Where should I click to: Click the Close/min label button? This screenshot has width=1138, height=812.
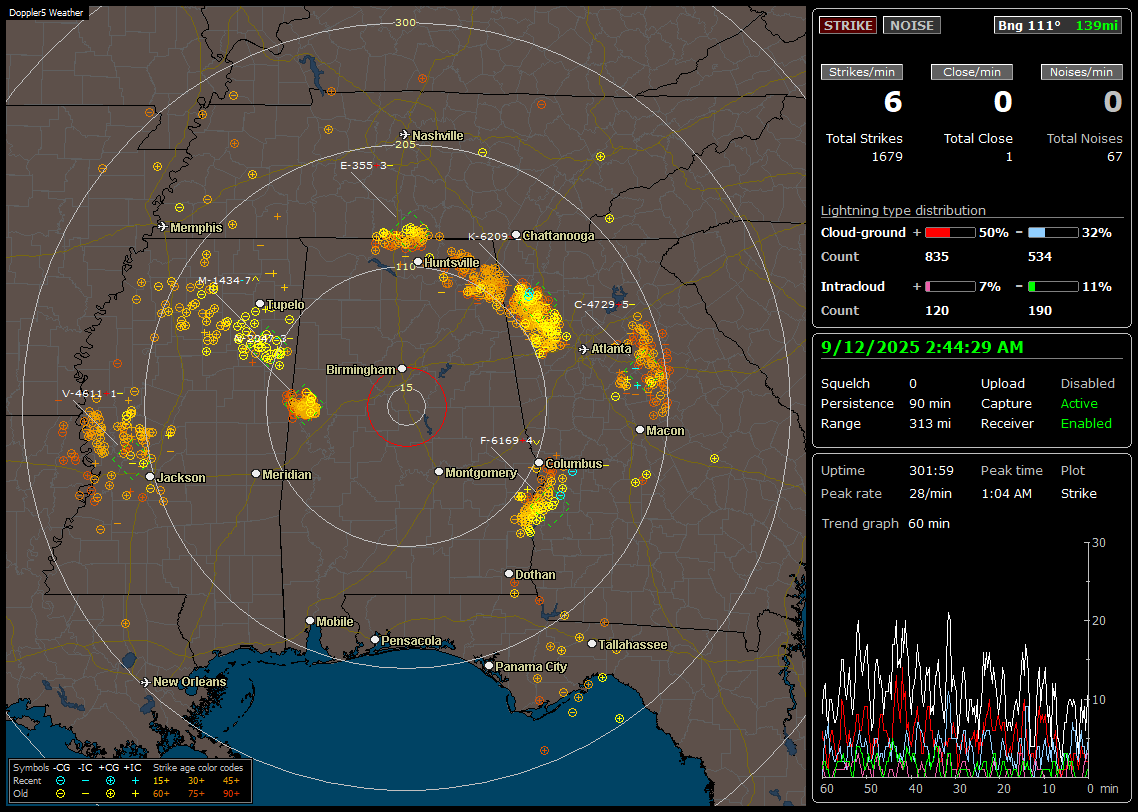pos(972,72)
